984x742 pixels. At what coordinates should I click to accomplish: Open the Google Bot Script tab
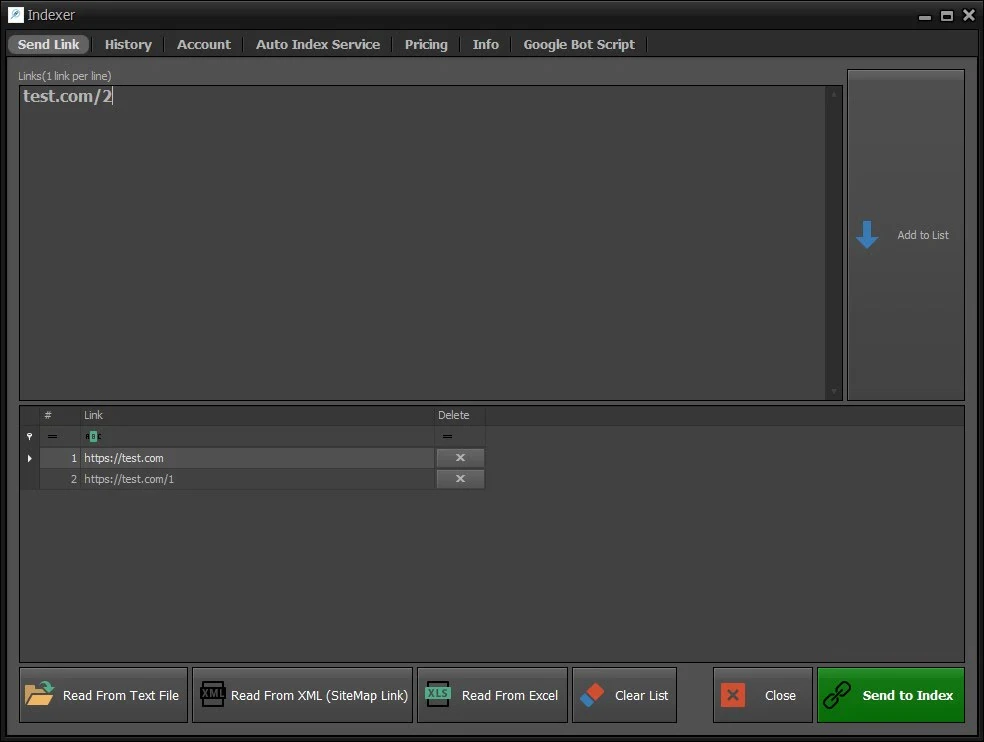point(578,44)
